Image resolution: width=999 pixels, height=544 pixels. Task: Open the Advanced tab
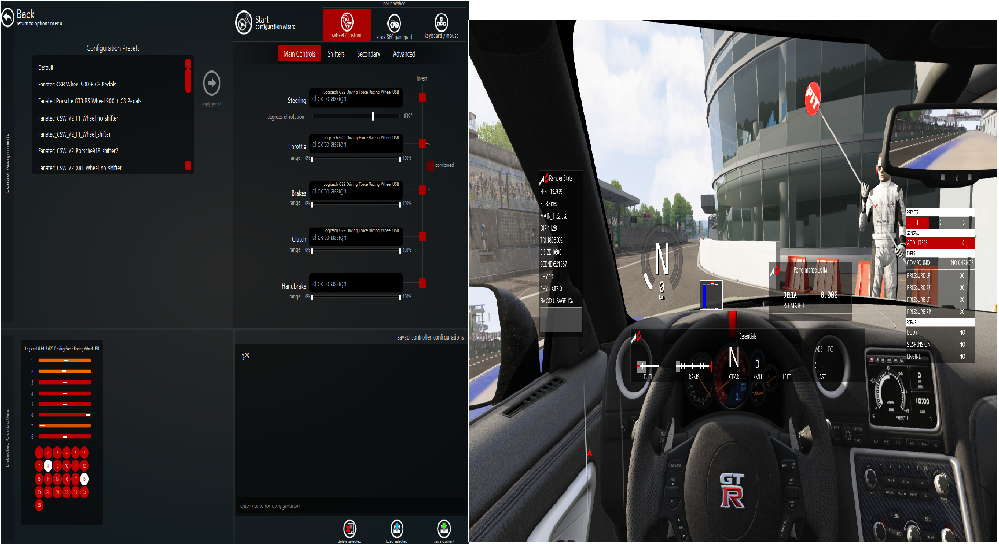tap(404, 54)
